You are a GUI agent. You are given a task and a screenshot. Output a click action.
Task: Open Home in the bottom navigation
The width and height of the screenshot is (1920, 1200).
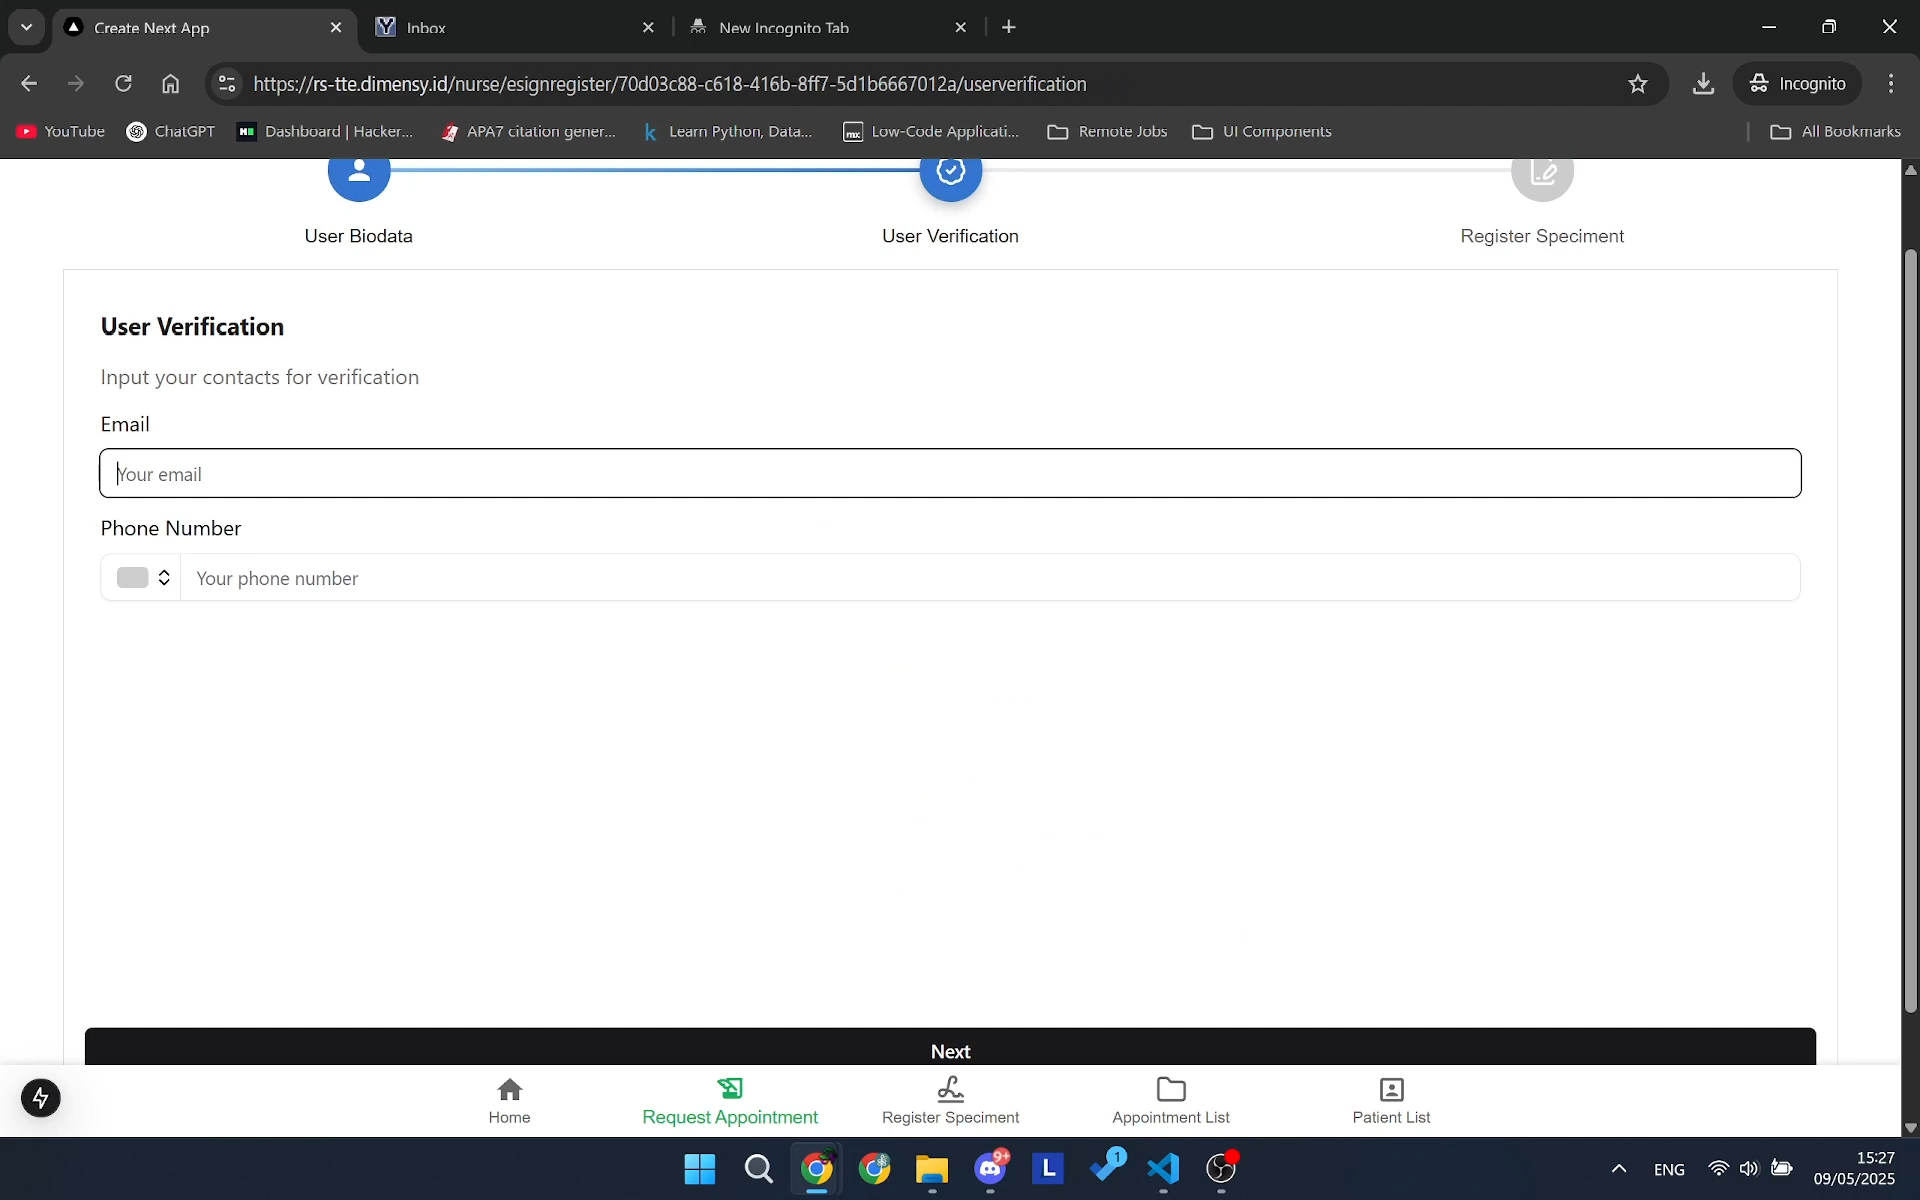508,1100
